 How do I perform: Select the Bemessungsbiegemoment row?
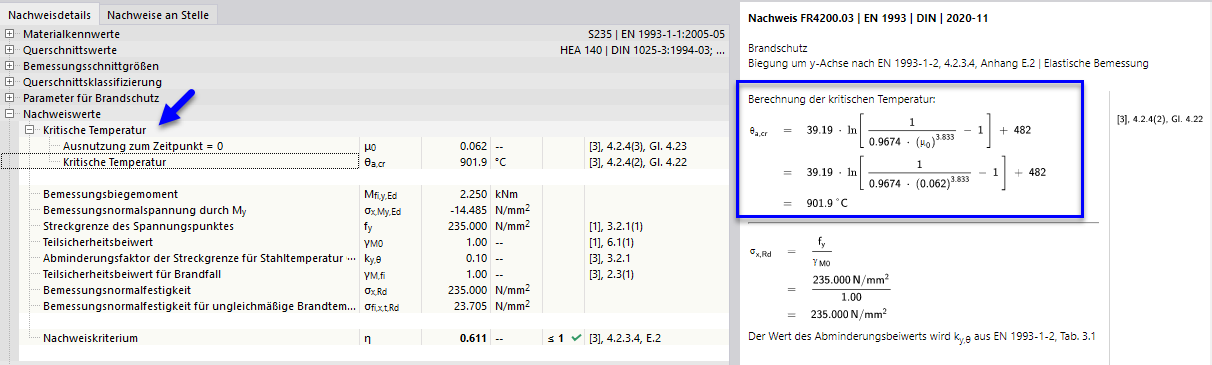(x=367, y=194)
